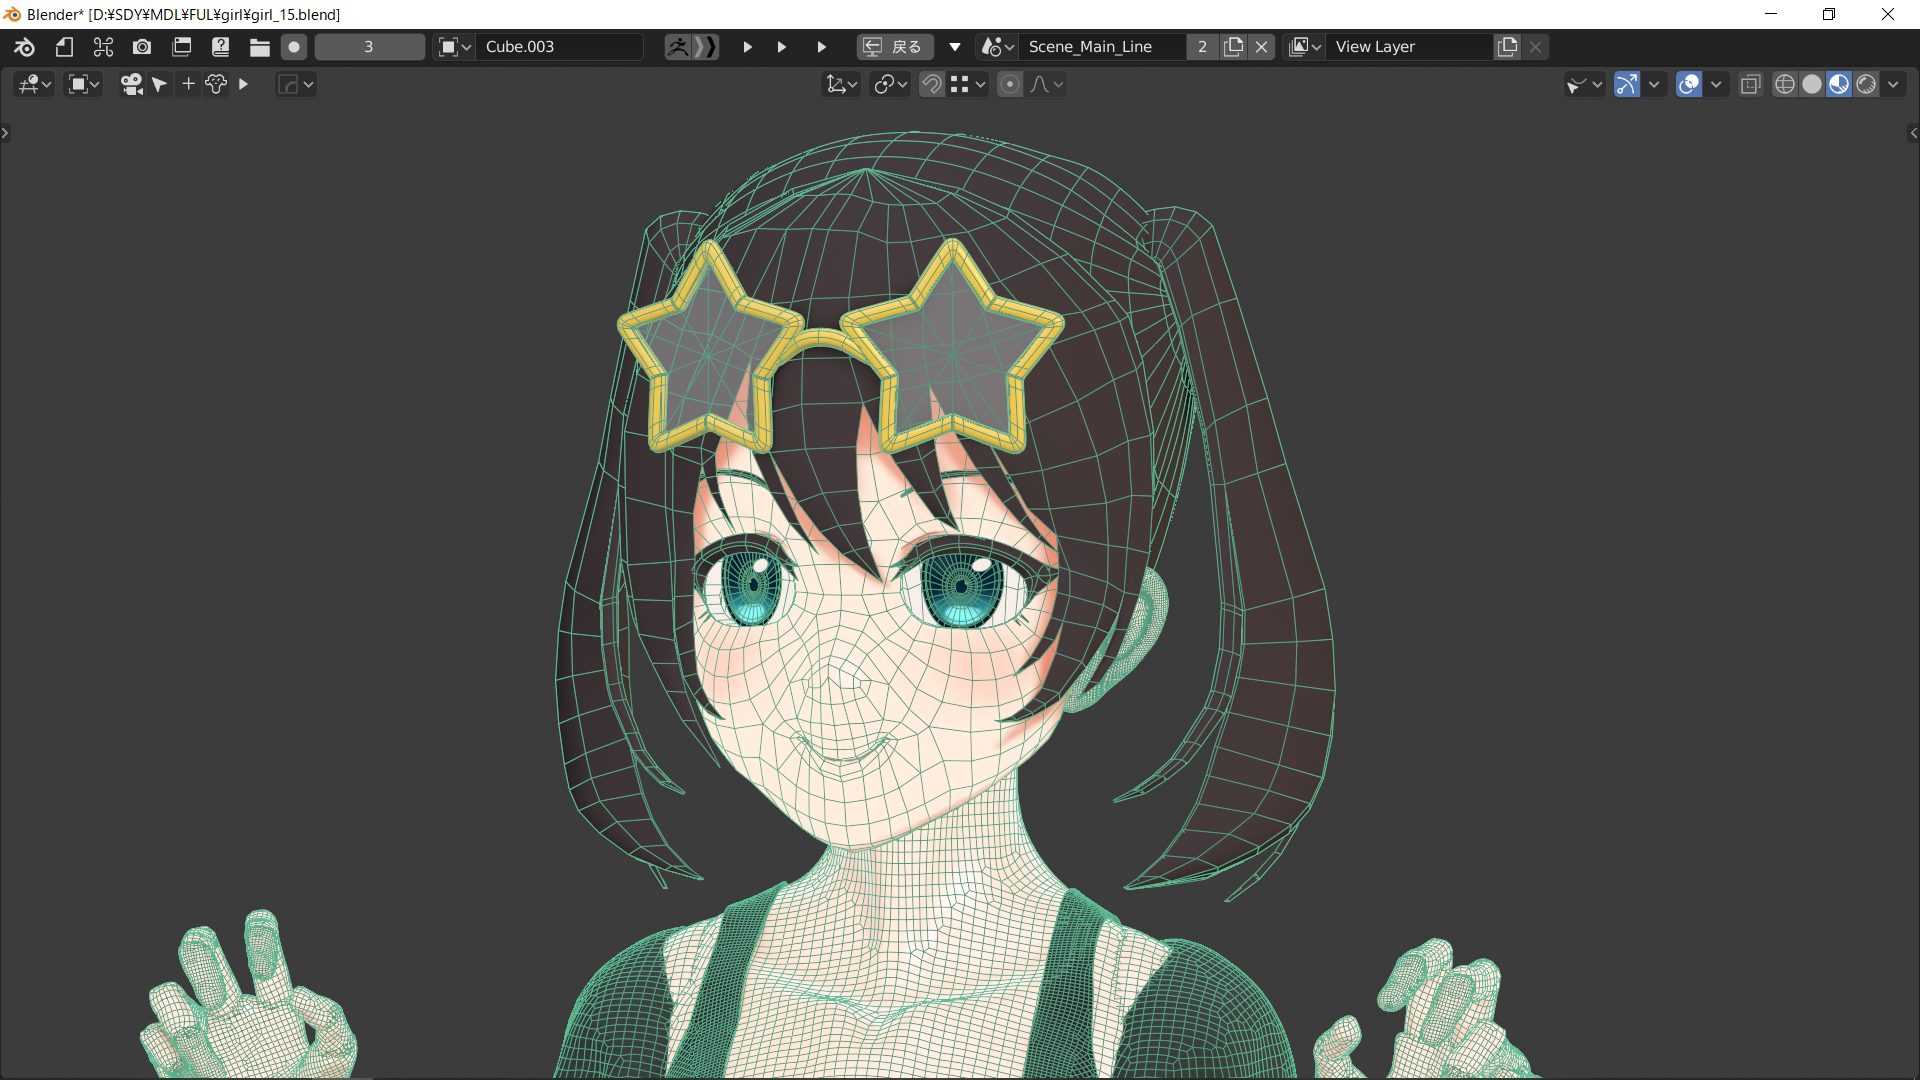Open the overlays options dropdown arrow
Image resolution: width=1920 pixels, height=1080 pixels.
pos(1716,85)
